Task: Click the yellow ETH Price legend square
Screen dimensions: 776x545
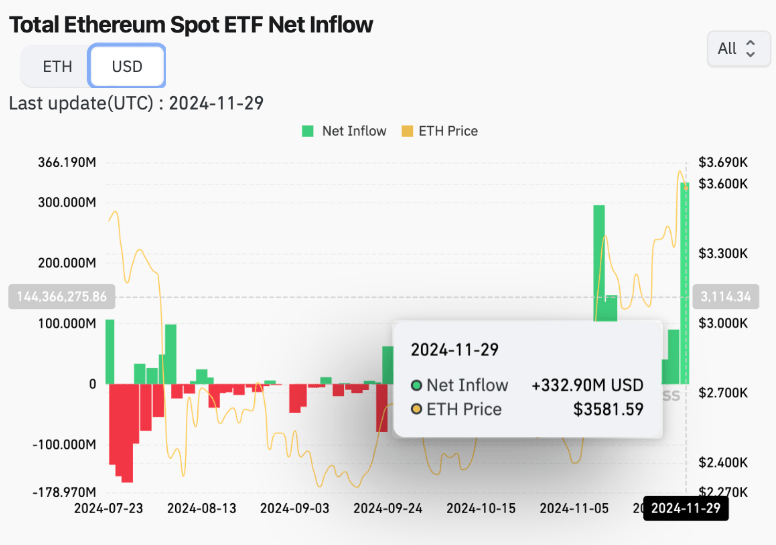Action: [x=407, y=131]
